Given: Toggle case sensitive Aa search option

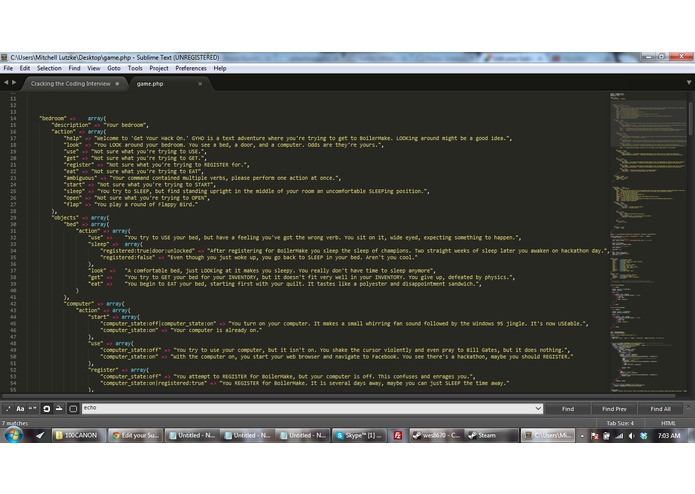Looking at the screenshot, I should point(20,408).
